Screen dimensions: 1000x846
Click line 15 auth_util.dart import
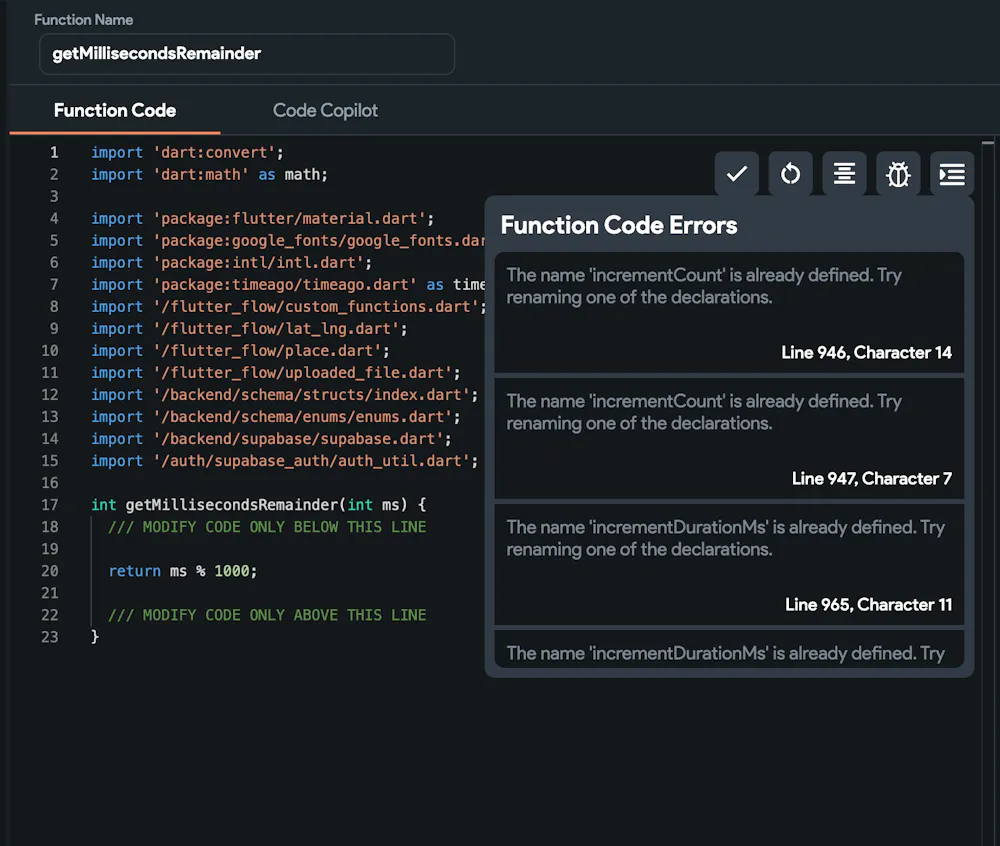[284, 461]
